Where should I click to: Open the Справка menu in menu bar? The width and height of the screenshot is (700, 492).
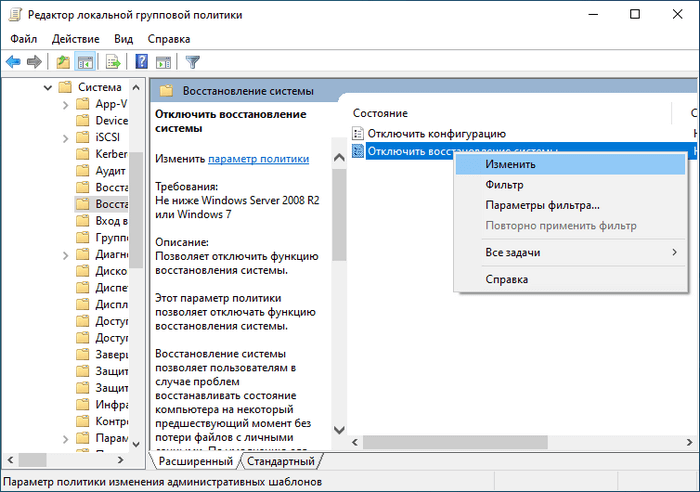click(169, 39)
